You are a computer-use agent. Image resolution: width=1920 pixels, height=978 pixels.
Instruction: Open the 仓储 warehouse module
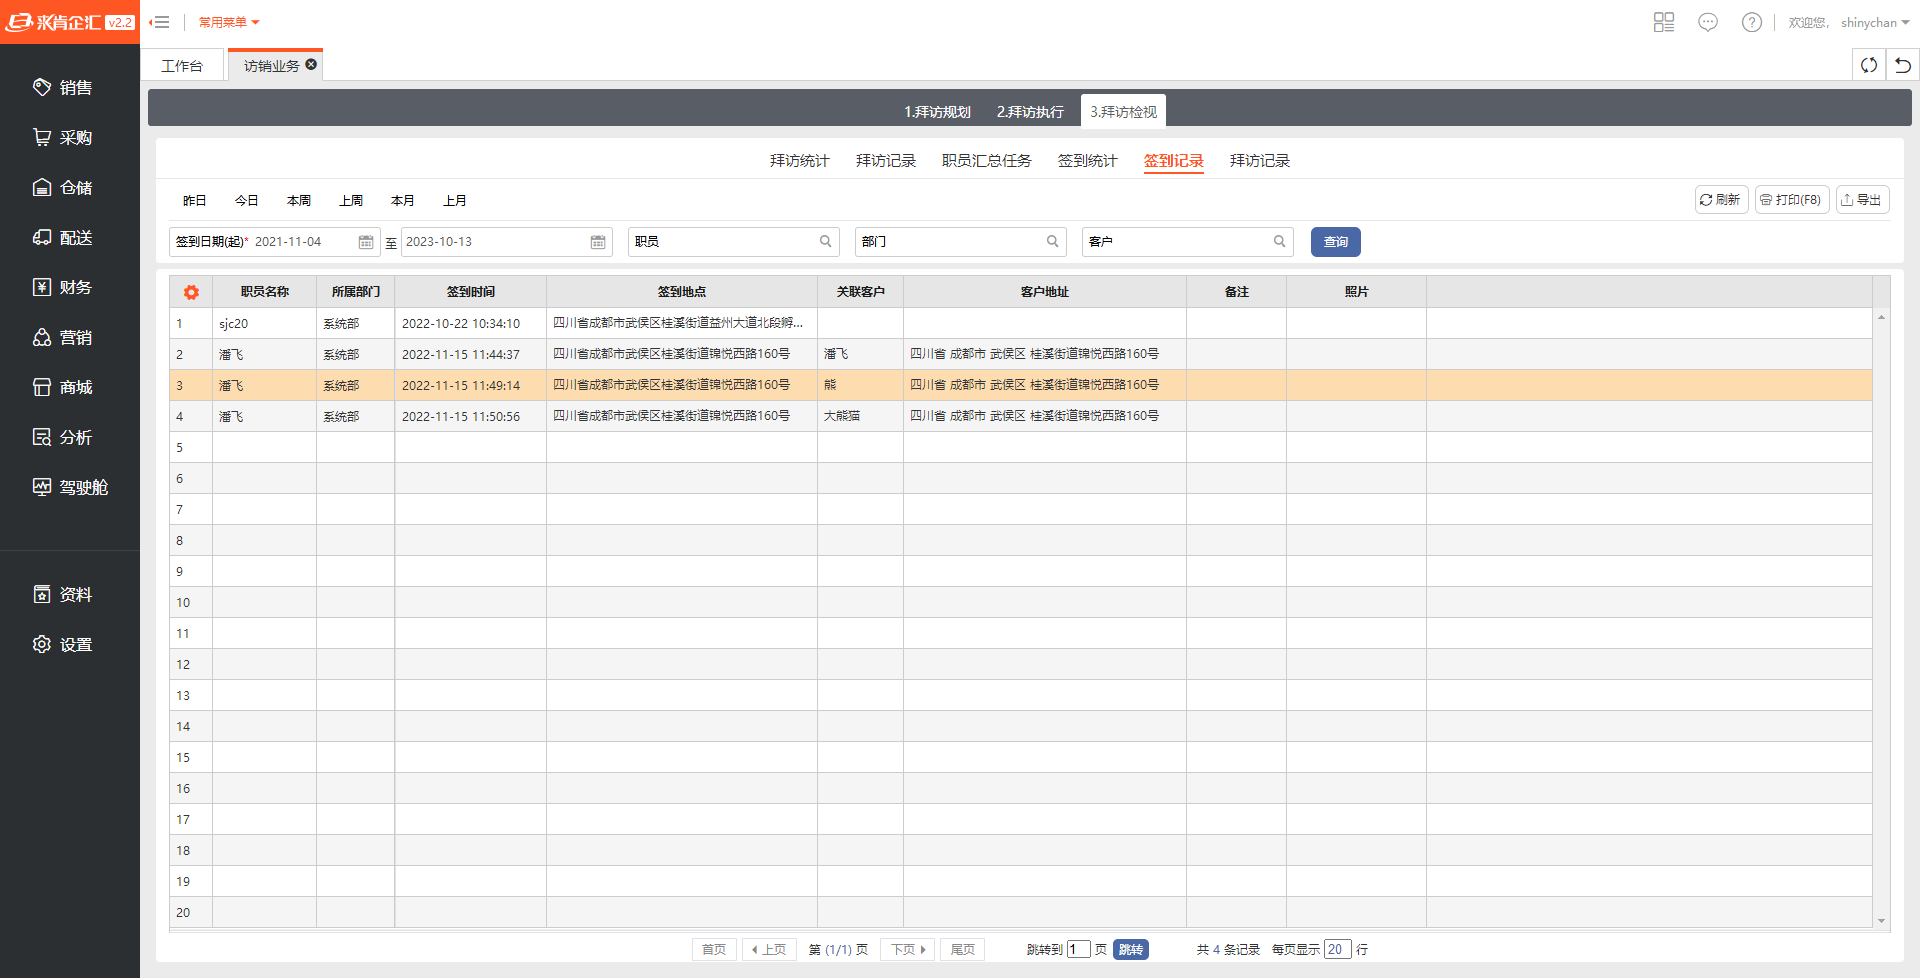(x=62, y=188)
